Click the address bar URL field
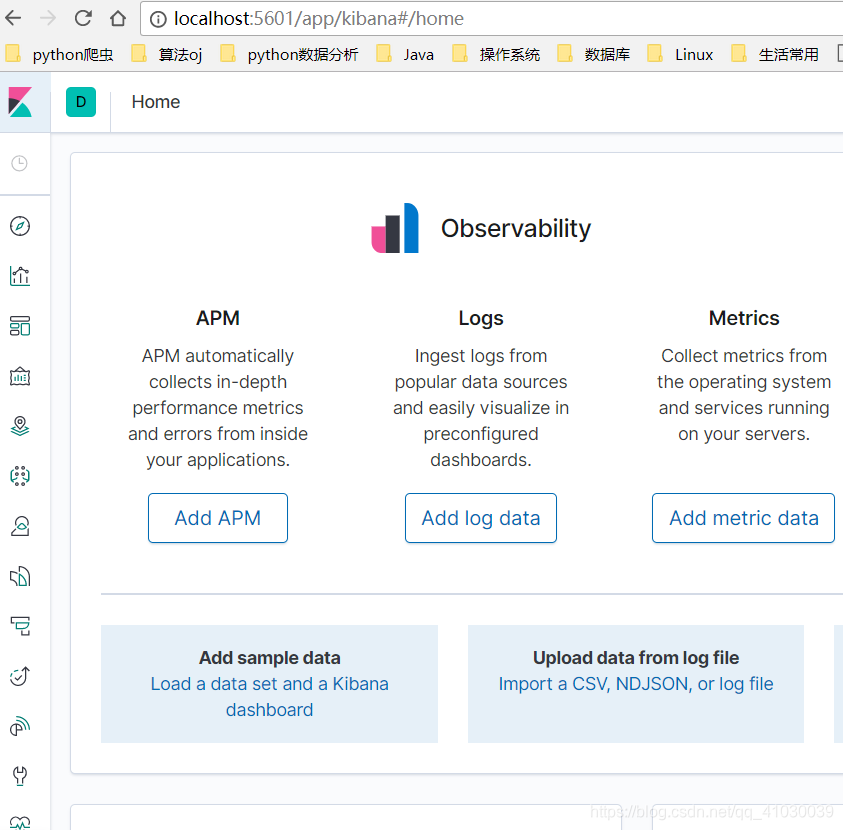This screenshot has height=830, width=843. pos(491,19)
